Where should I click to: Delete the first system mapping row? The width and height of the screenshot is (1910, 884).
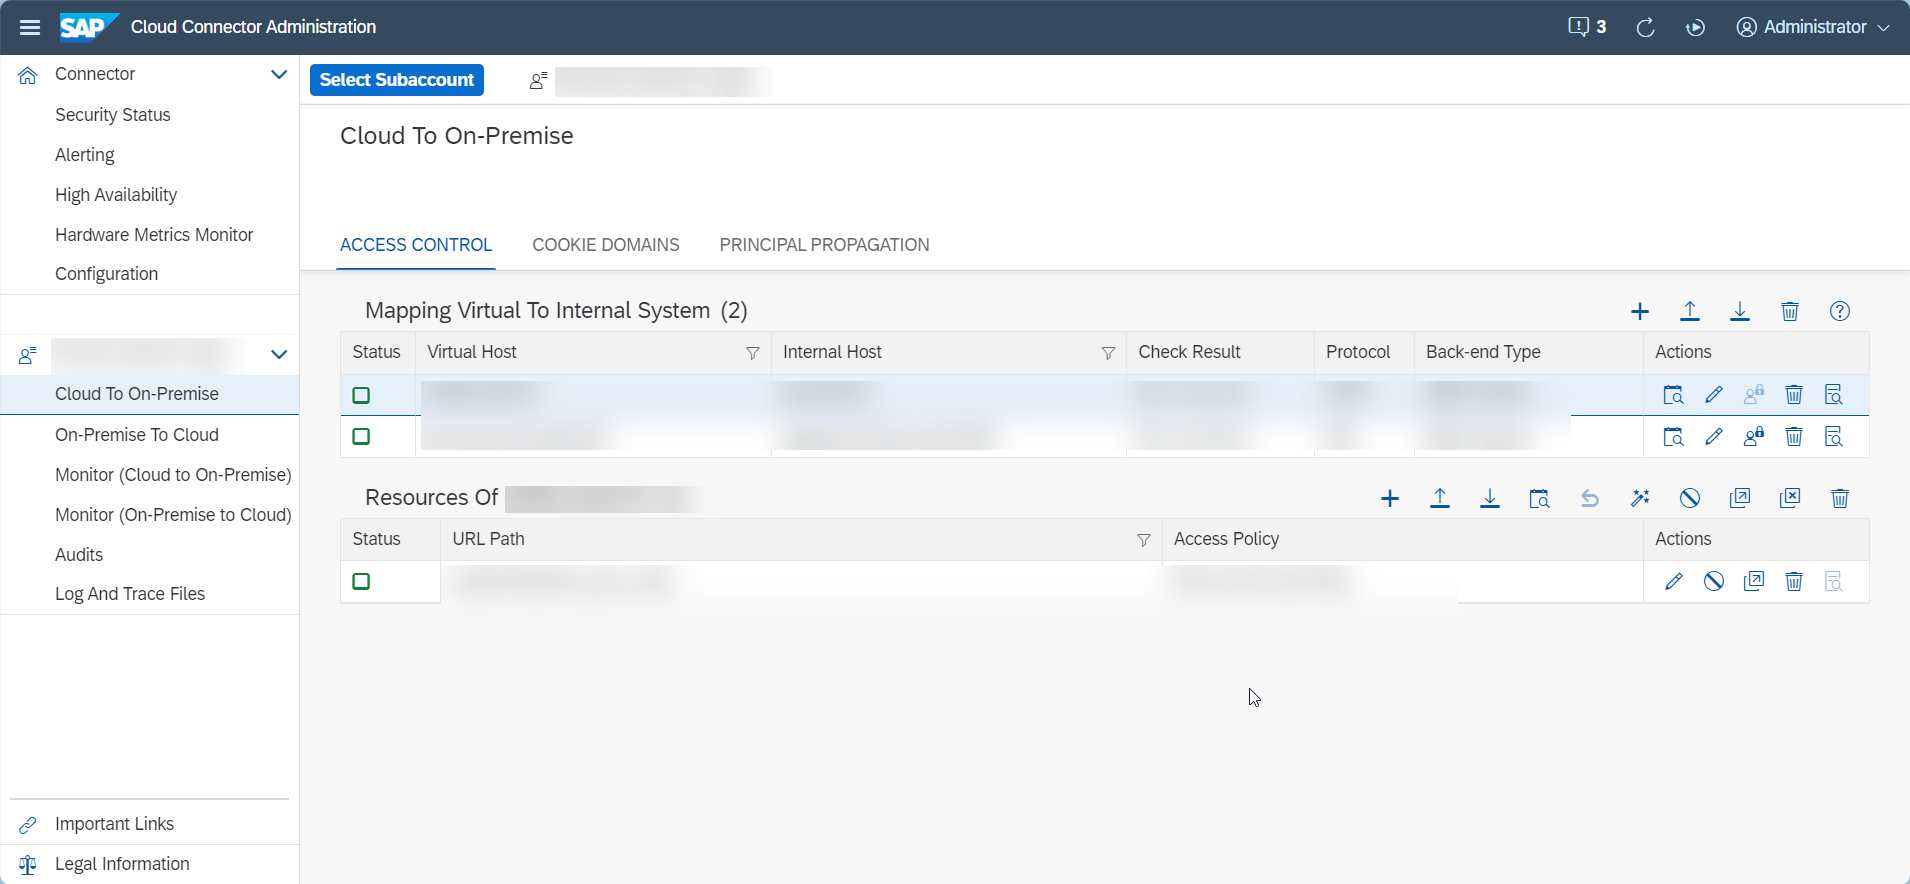point(1794,395)
